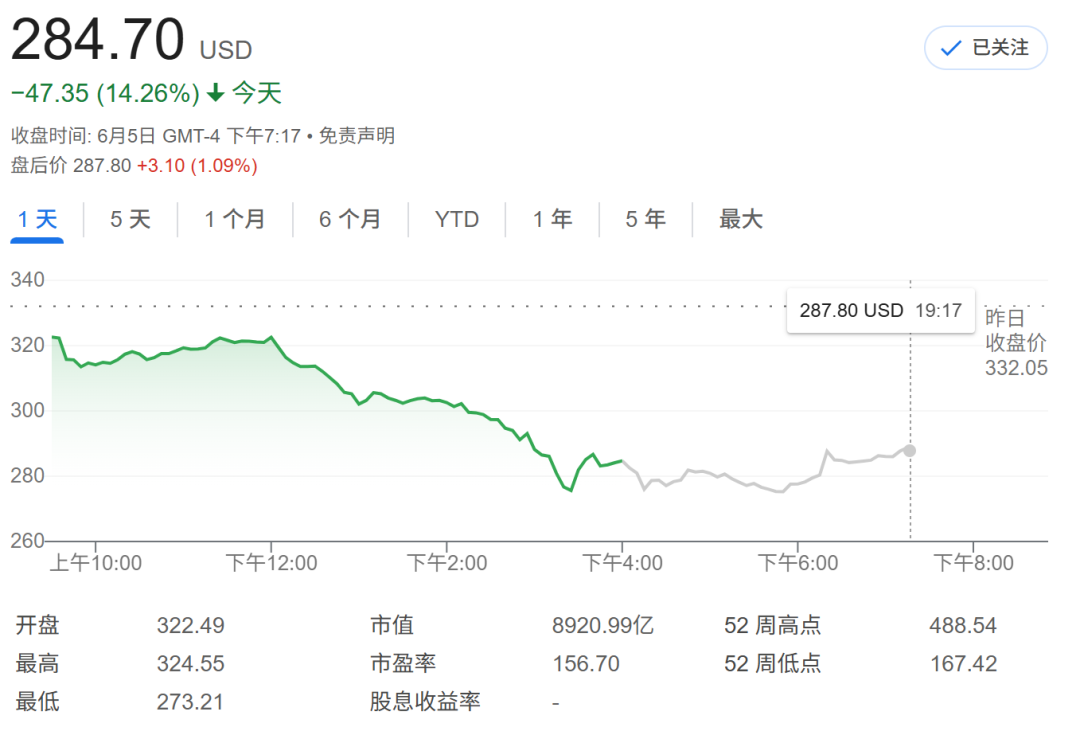Switch to the 5 天 tab
Screen dimensions: 1080x735
point(130,220)
